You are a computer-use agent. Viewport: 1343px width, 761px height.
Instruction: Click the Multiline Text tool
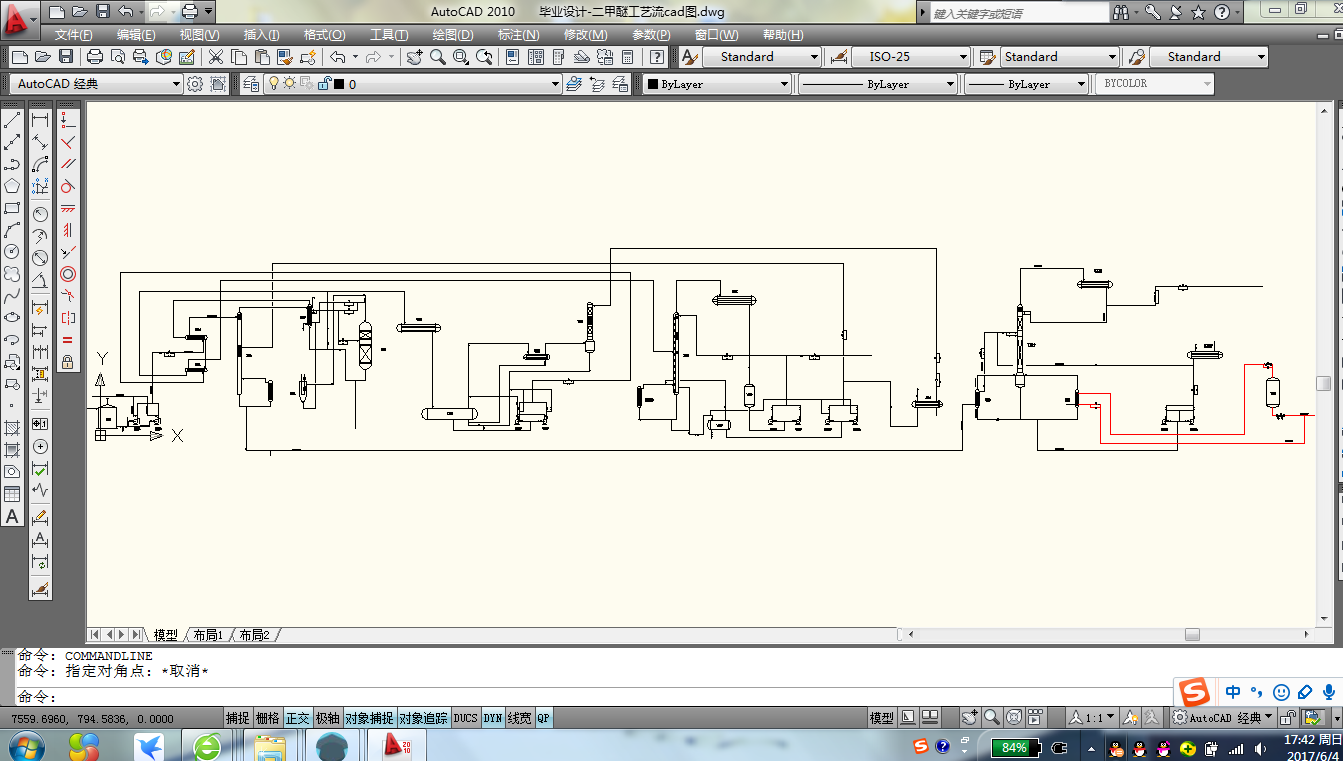[12, 517]
